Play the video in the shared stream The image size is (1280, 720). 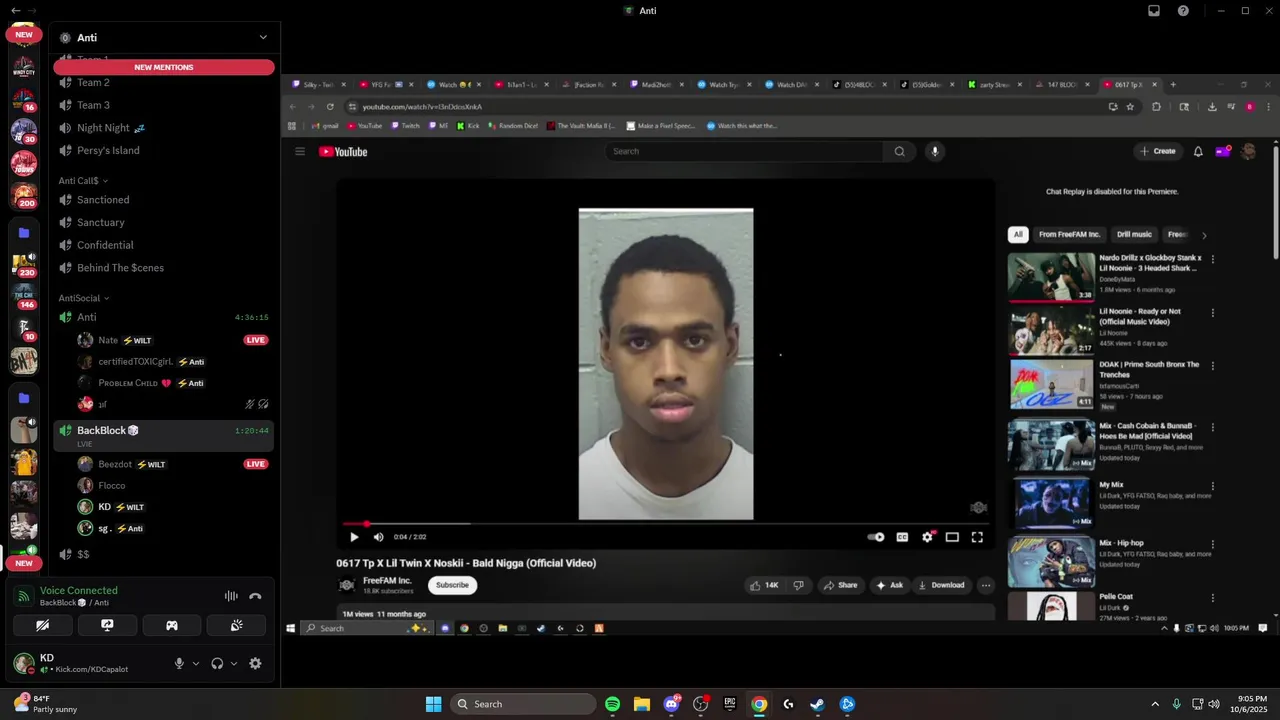tap(354, 537)
